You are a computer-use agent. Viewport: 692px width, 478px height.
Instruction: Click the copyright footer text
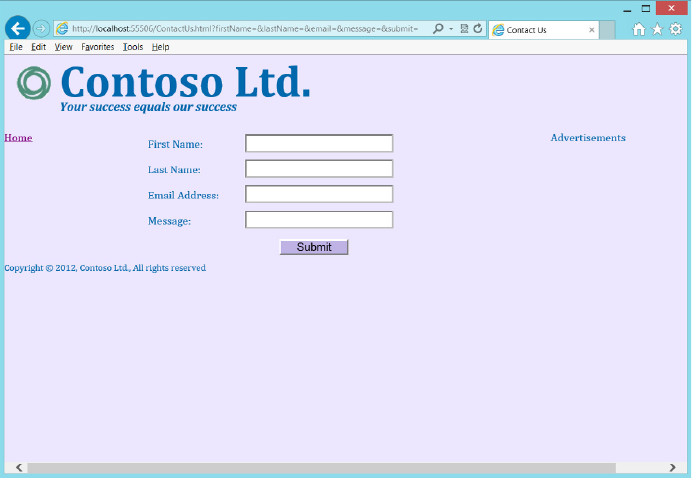click(105, 268)
